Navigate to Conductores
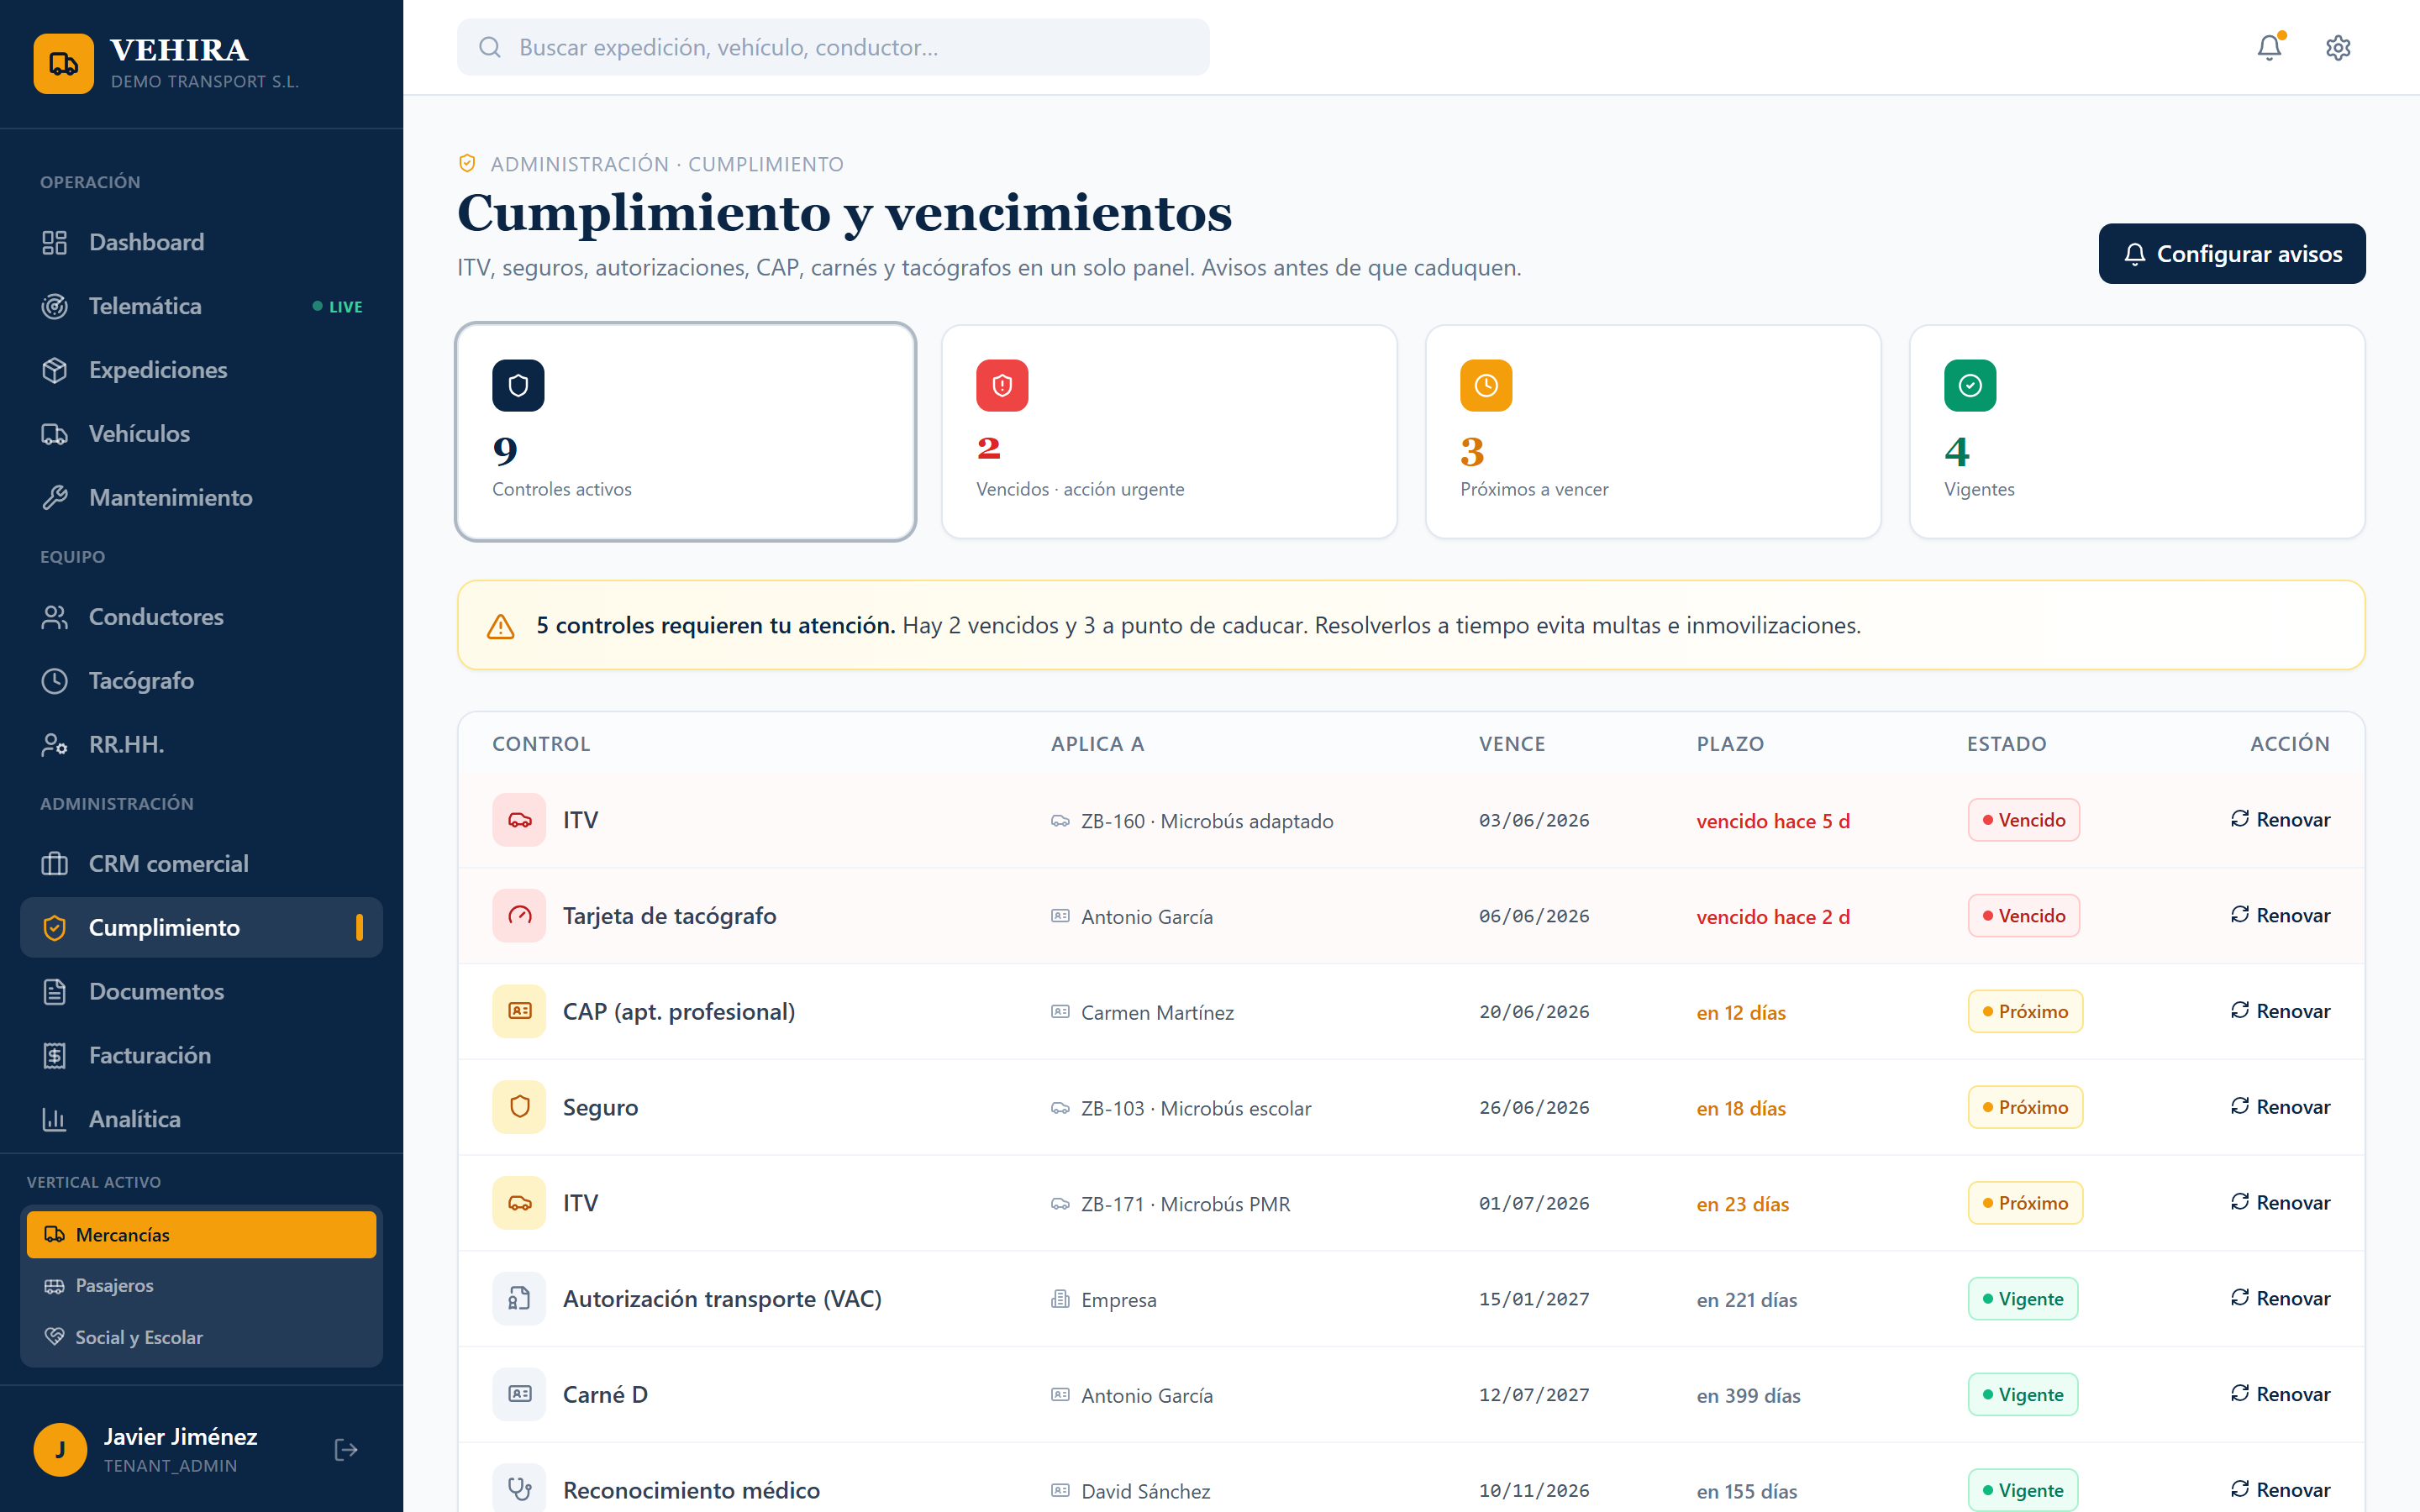The image size is (2420, 1512). tap(201, 617)
